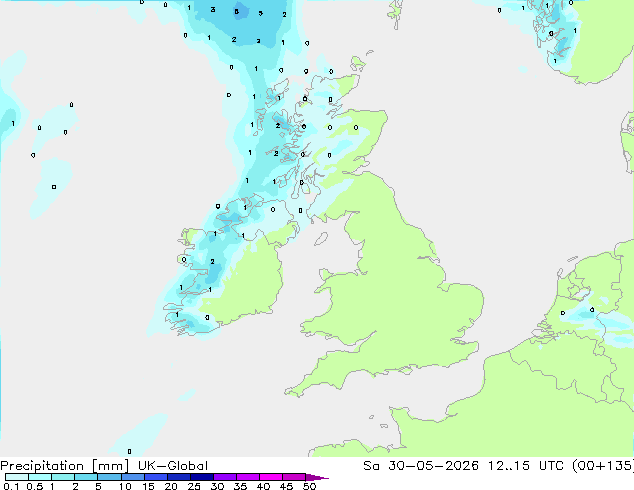Click the 10–15 mm legend color swatch
634x490 pixels.
coord(133,477)
